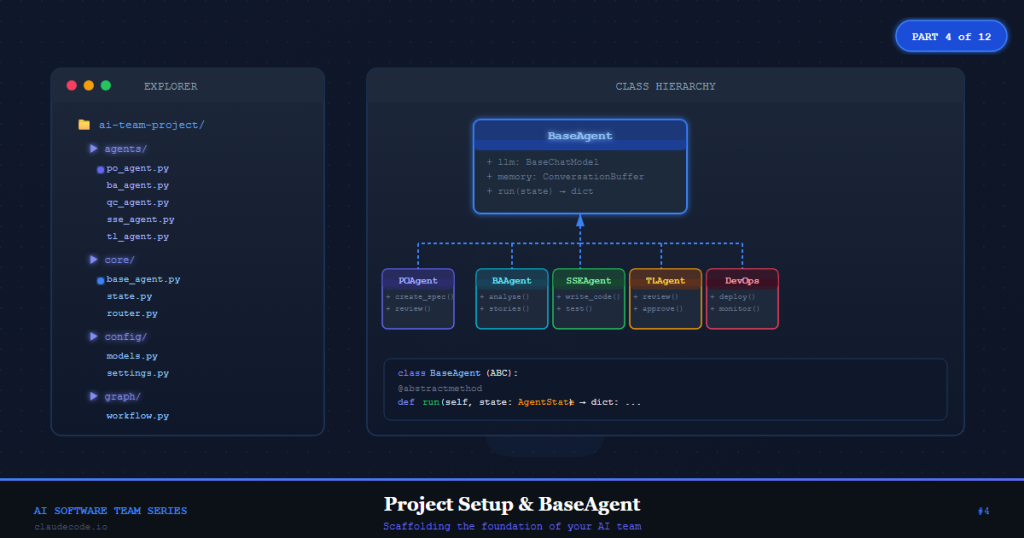Image resolution: width=1024 pixels, height=538 pixels.
Task: Click write_code() in SSEAgent
Action: click(588, 296)
